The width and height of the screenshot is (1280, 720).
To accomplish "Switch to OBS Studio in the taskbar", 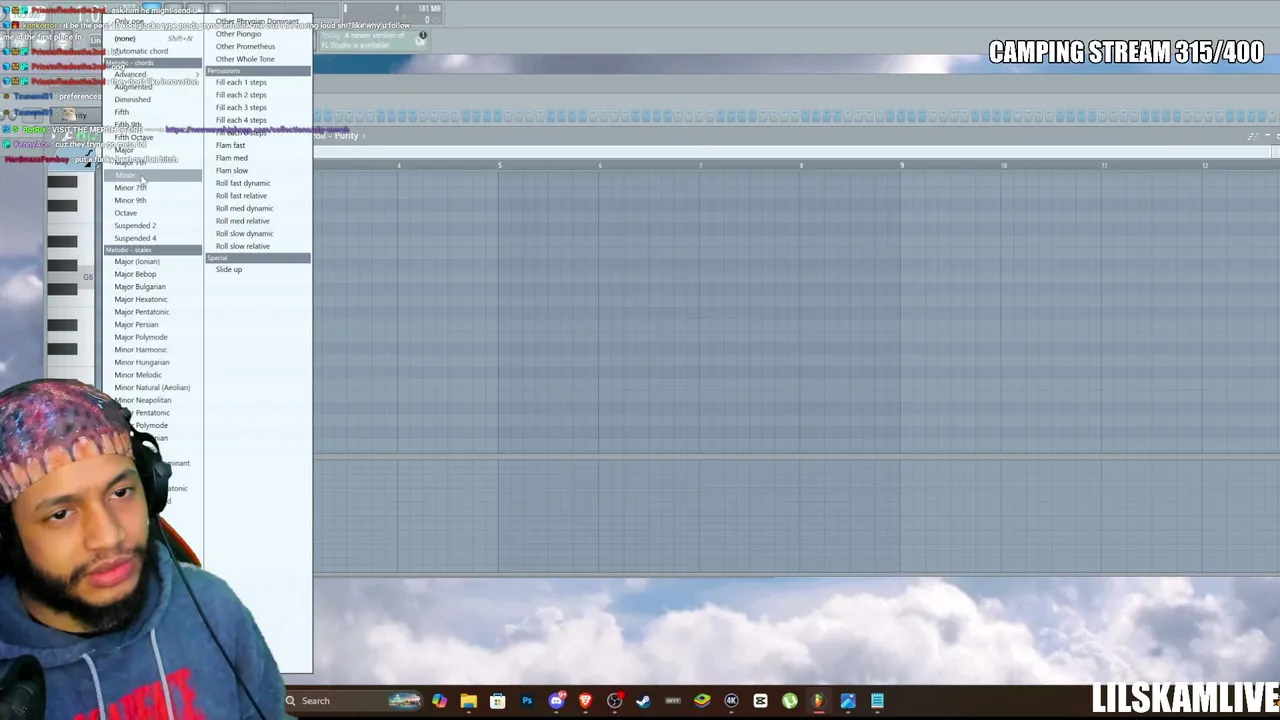I will (x=614, y=700).
